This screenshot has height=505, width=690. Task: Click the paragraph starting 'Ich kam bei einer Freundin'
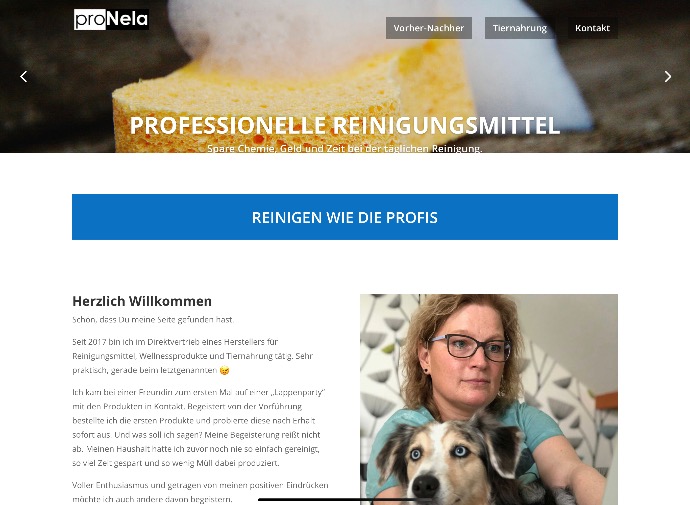197,428
